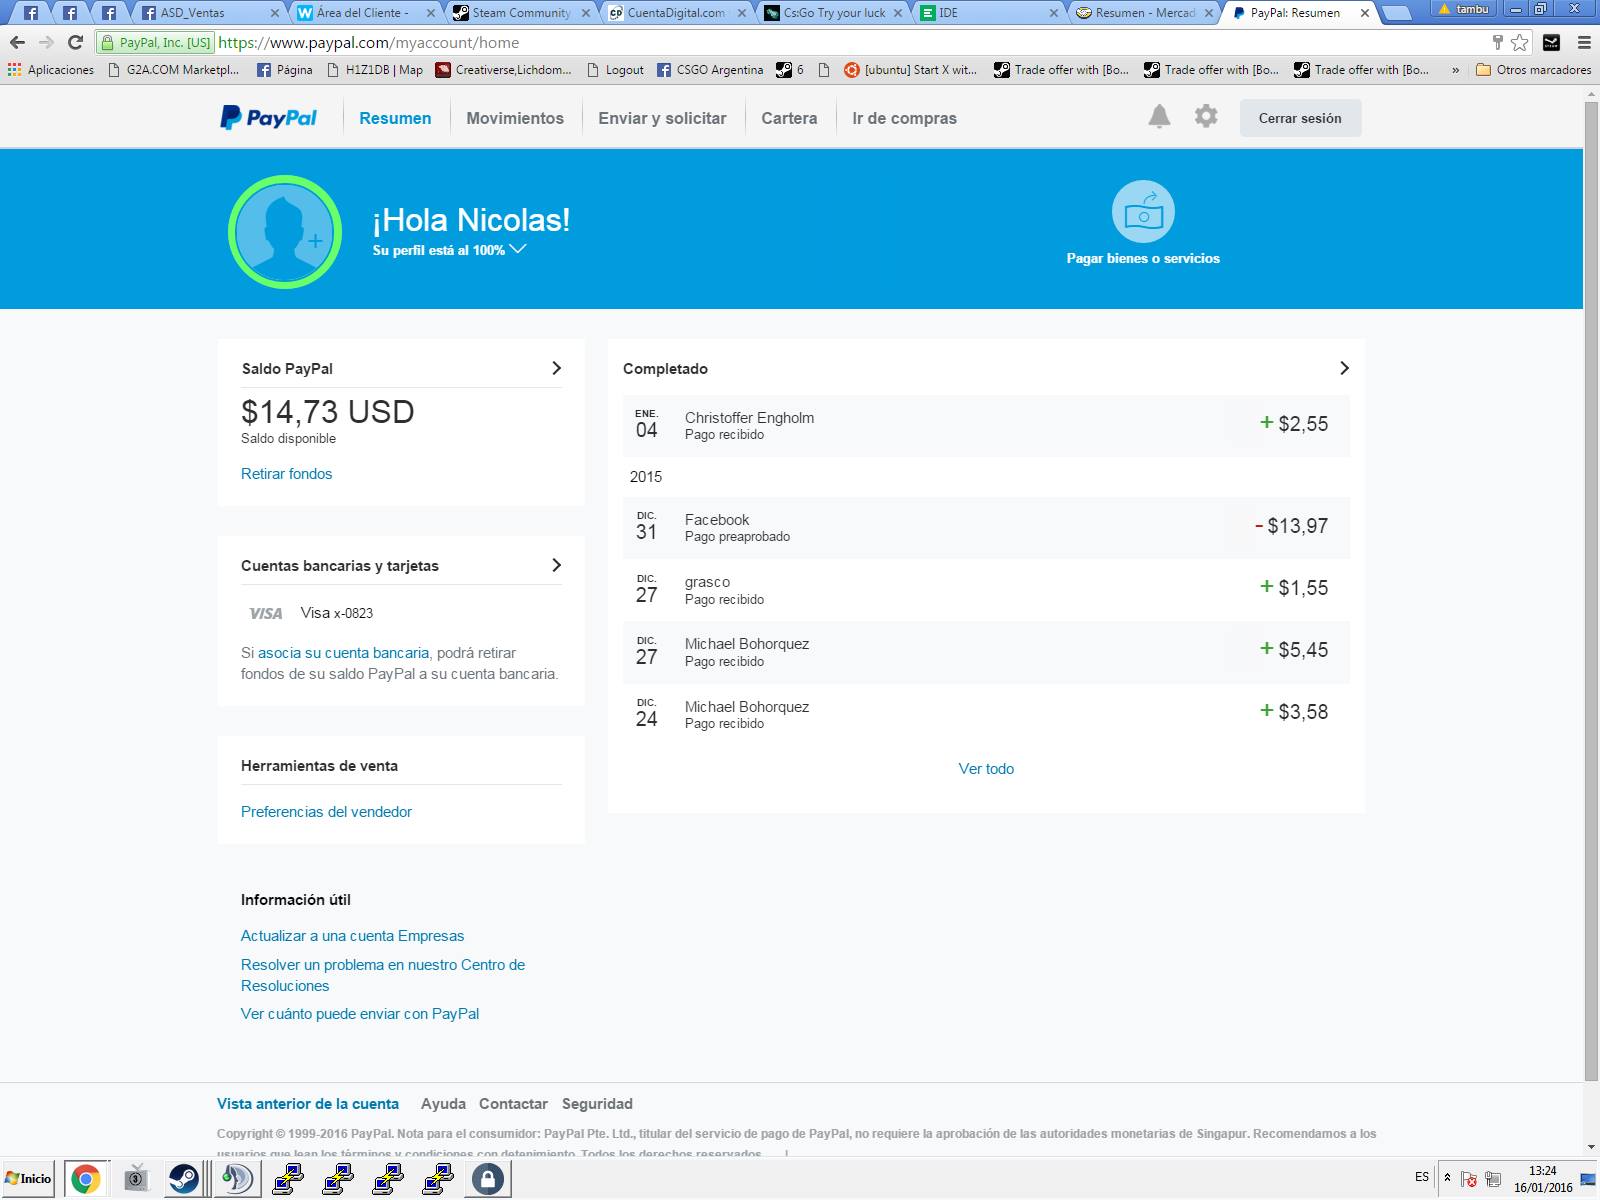This screenshot has height=1200, width=1600.
Task: Open Steam from the Windows taskbar
Action: (183, 1178)
